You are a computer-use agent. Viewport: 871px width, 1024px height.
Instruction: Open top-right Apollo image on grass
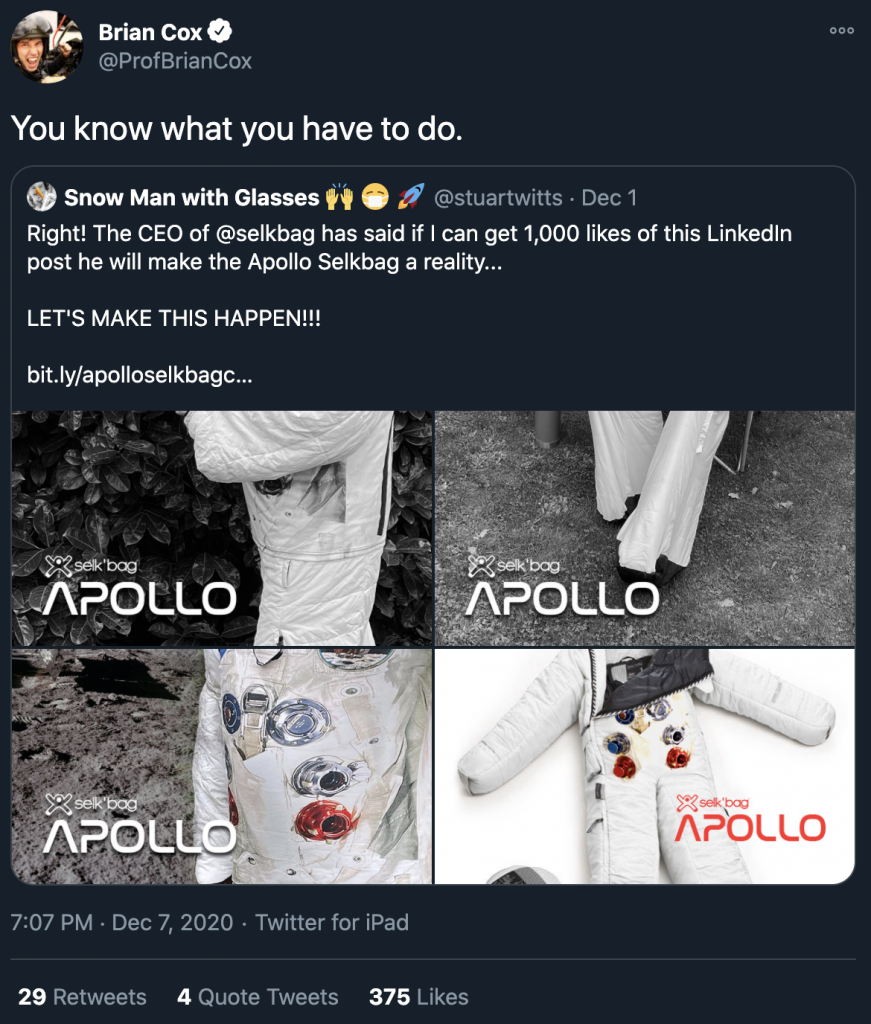[x=646, y=528]
